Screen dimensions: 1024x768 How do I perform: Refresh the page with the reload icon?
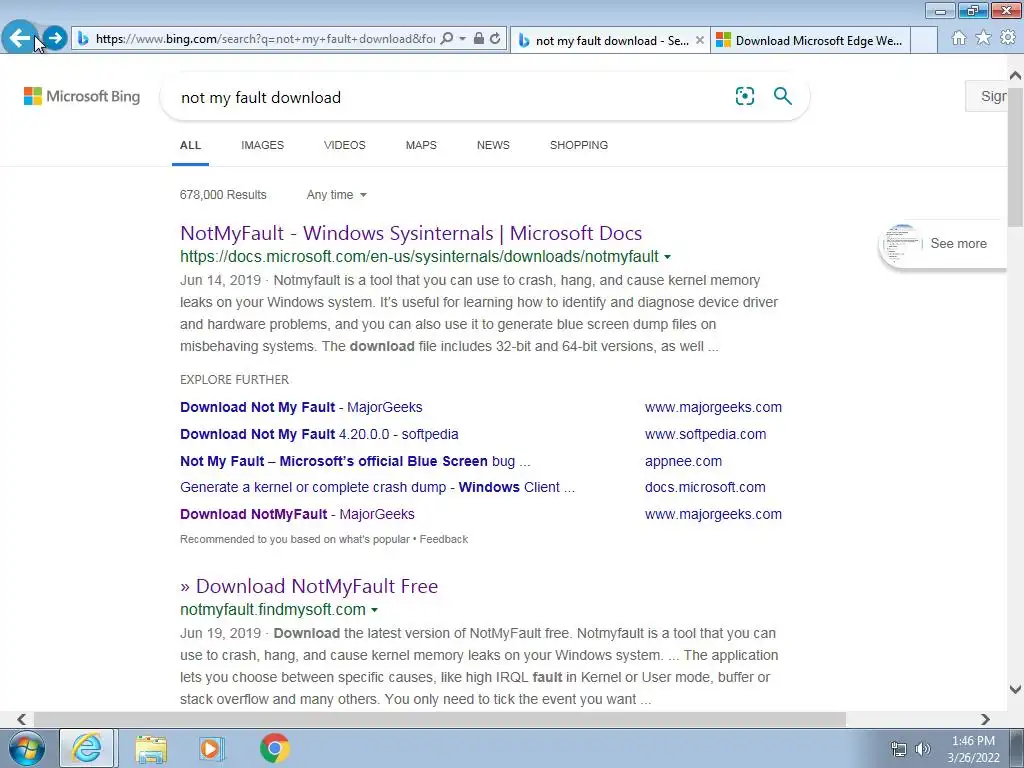click(x=496, y=39)
